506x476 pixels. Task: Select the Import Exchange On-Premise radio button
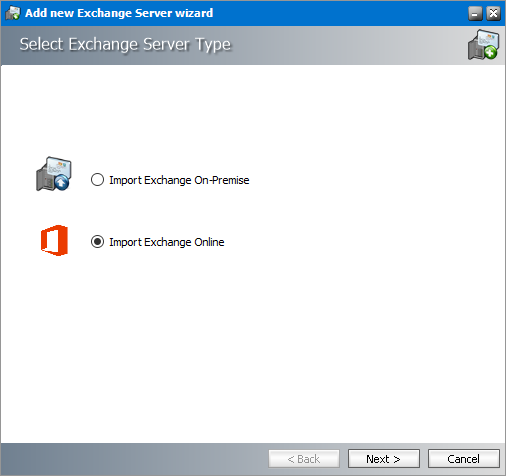97,180
